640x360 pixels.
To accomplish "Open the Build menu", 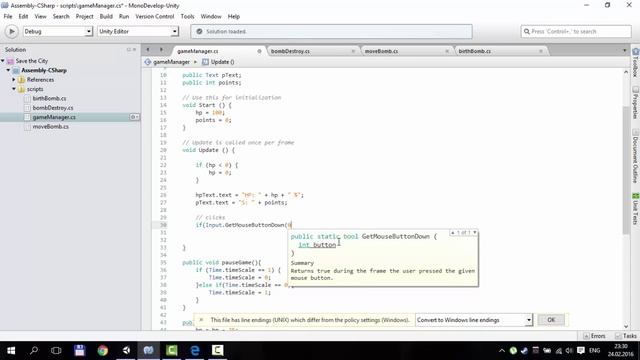I will [106, 16].
